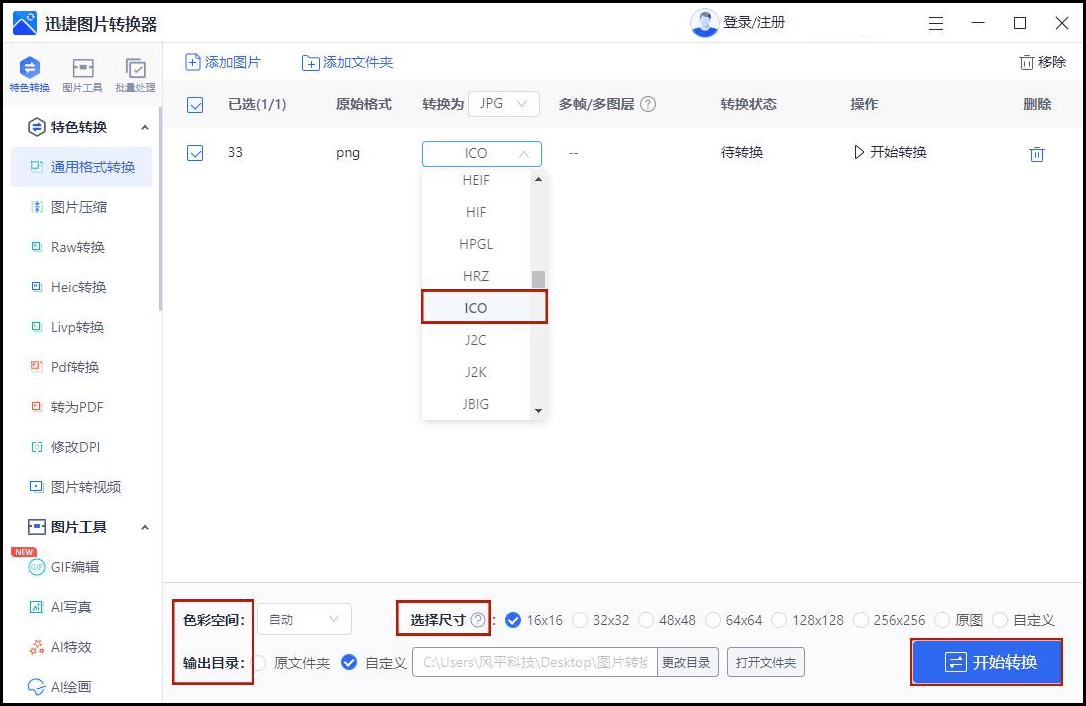Image resolution: width=1086 pixels, height=706 pixels.
Task: Click the 开始转换 convert button
Action: (986, 662)
